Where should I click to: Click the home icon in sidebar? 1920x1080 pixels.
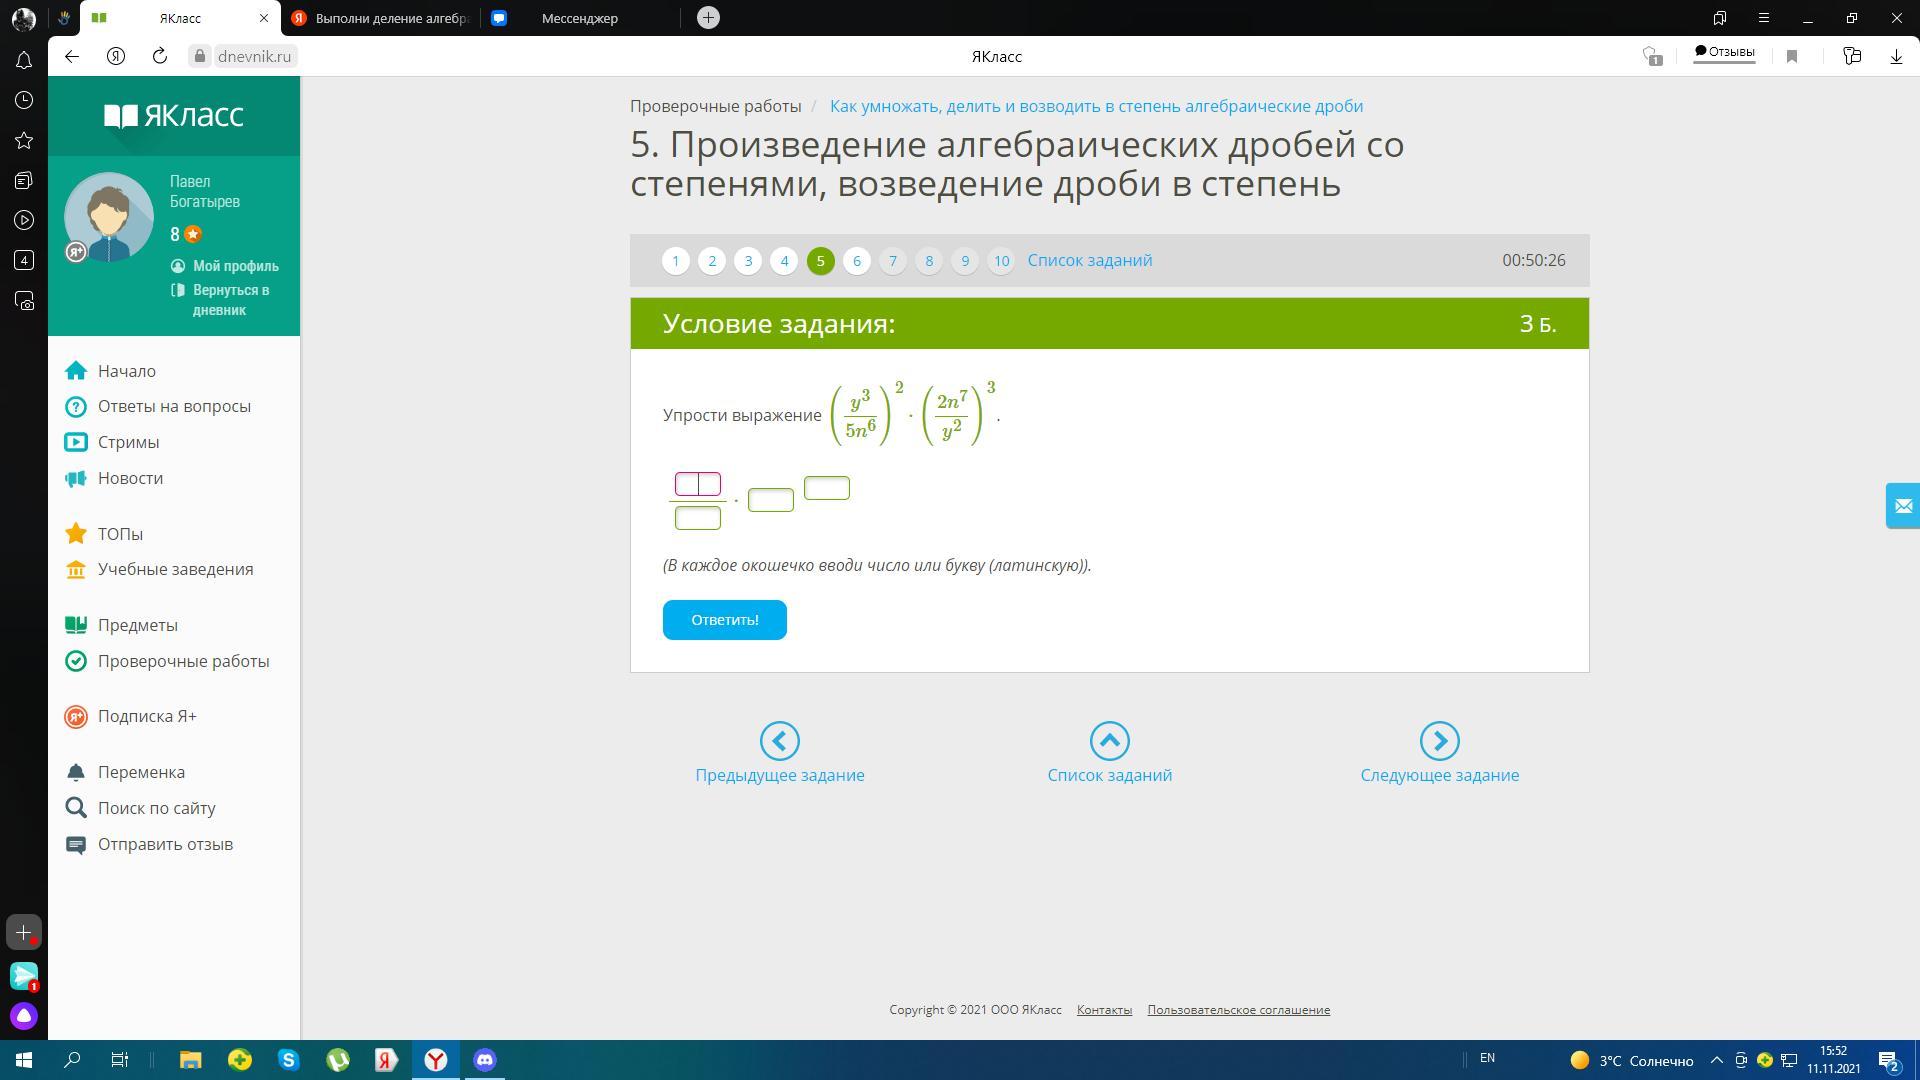coord(75,369)
